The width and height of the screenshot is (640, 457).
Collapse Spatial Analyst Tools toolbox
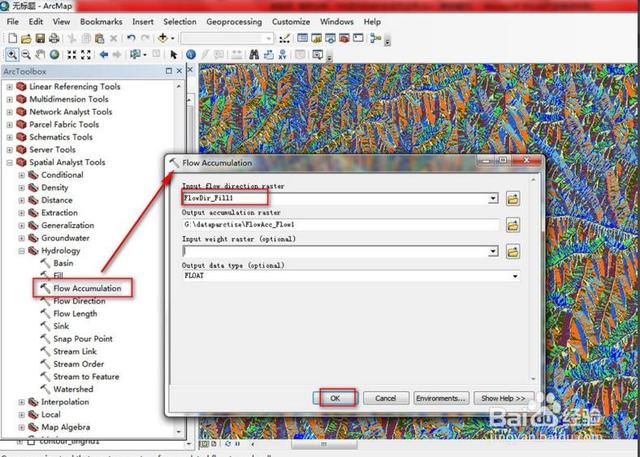click(x=10, y=163)
